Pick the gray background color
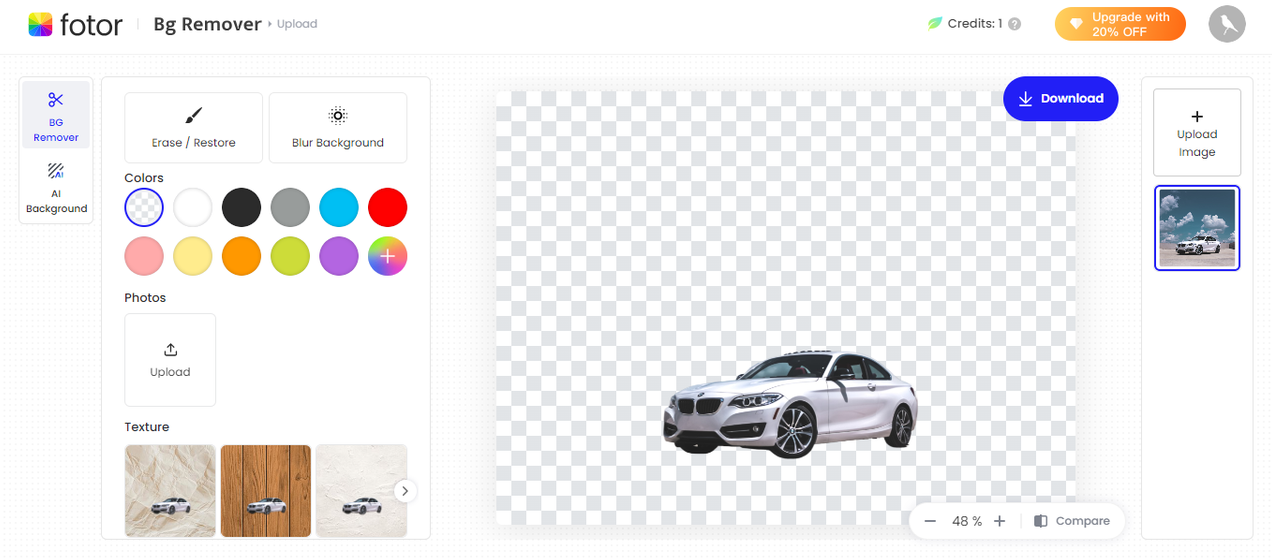Image resolution: width=1272 pixels, height=560 pixels. point(290,208)
